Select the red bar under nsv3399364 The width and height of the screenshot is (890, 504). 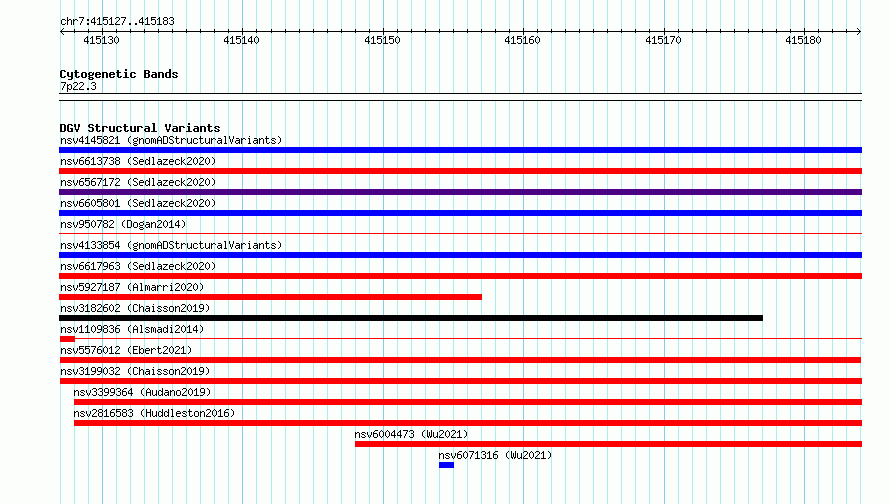[468, 402]
